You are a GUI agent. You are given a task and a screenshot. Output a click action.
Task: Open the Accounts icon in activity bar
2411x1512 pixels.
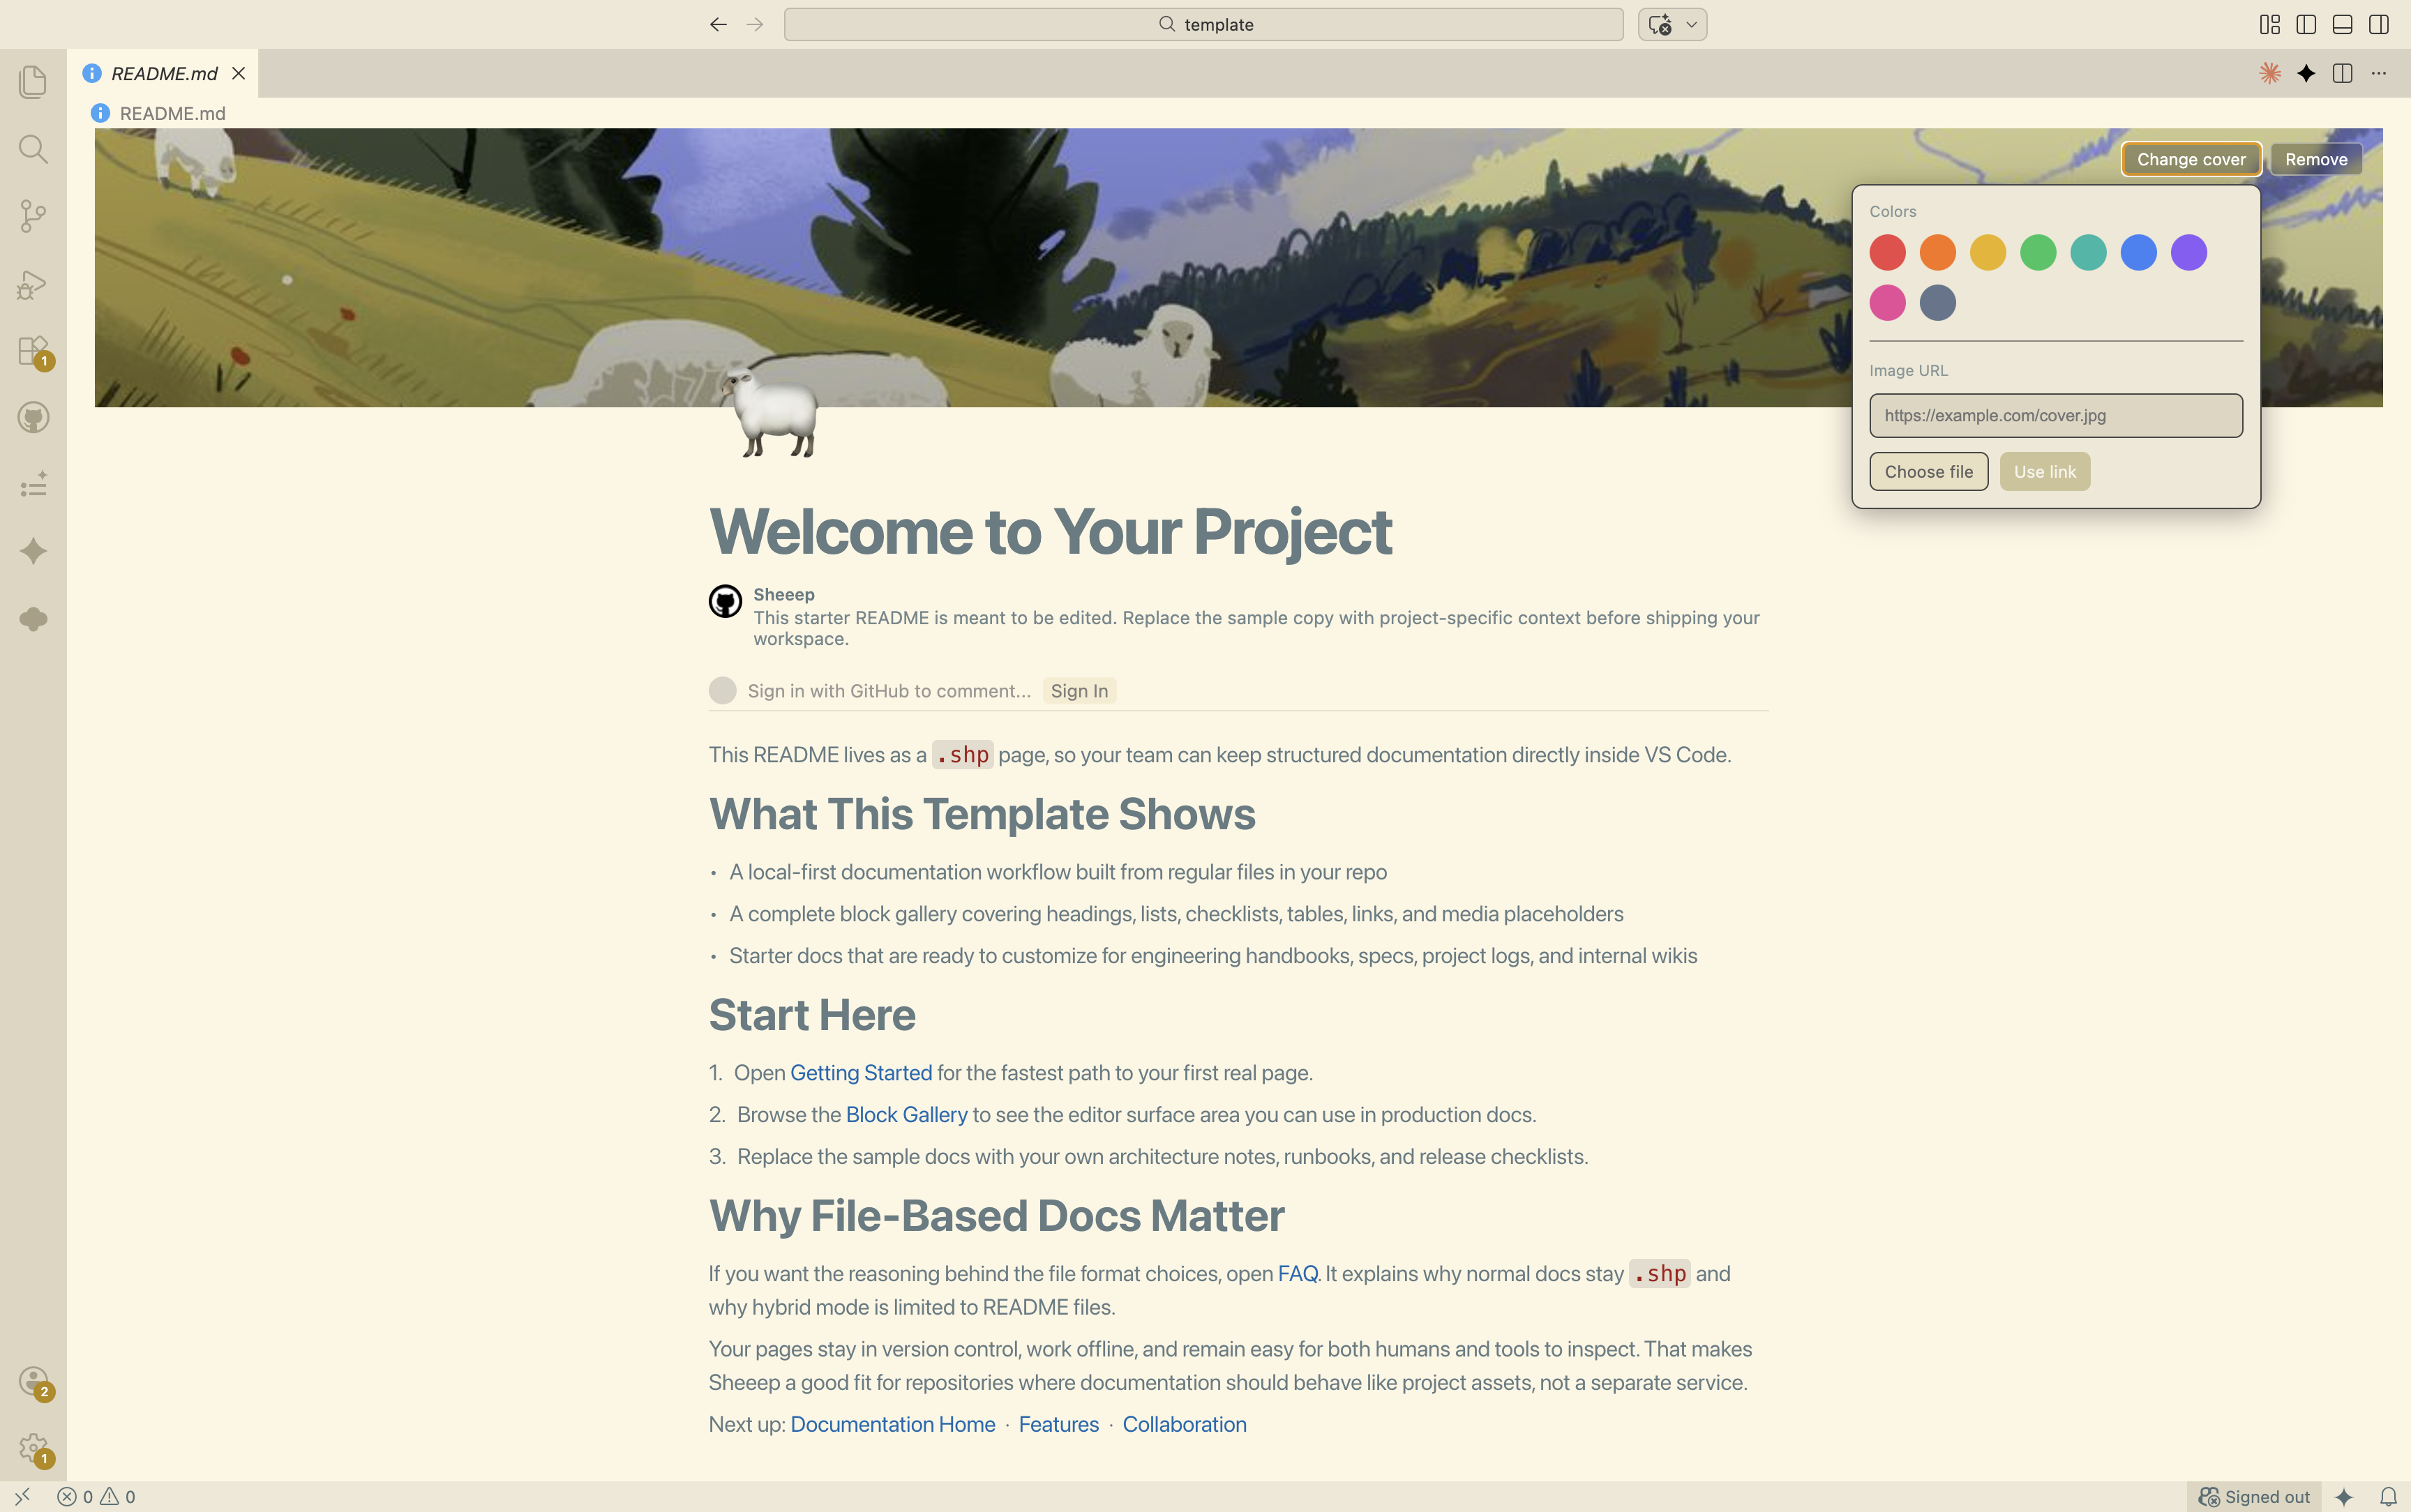coord(33,1381)
